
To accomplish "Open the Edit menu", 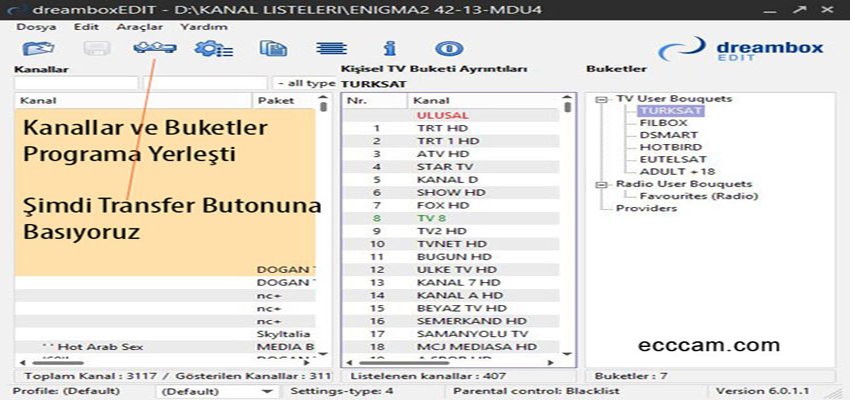I will pyautogui.click(x=86, y=27).
